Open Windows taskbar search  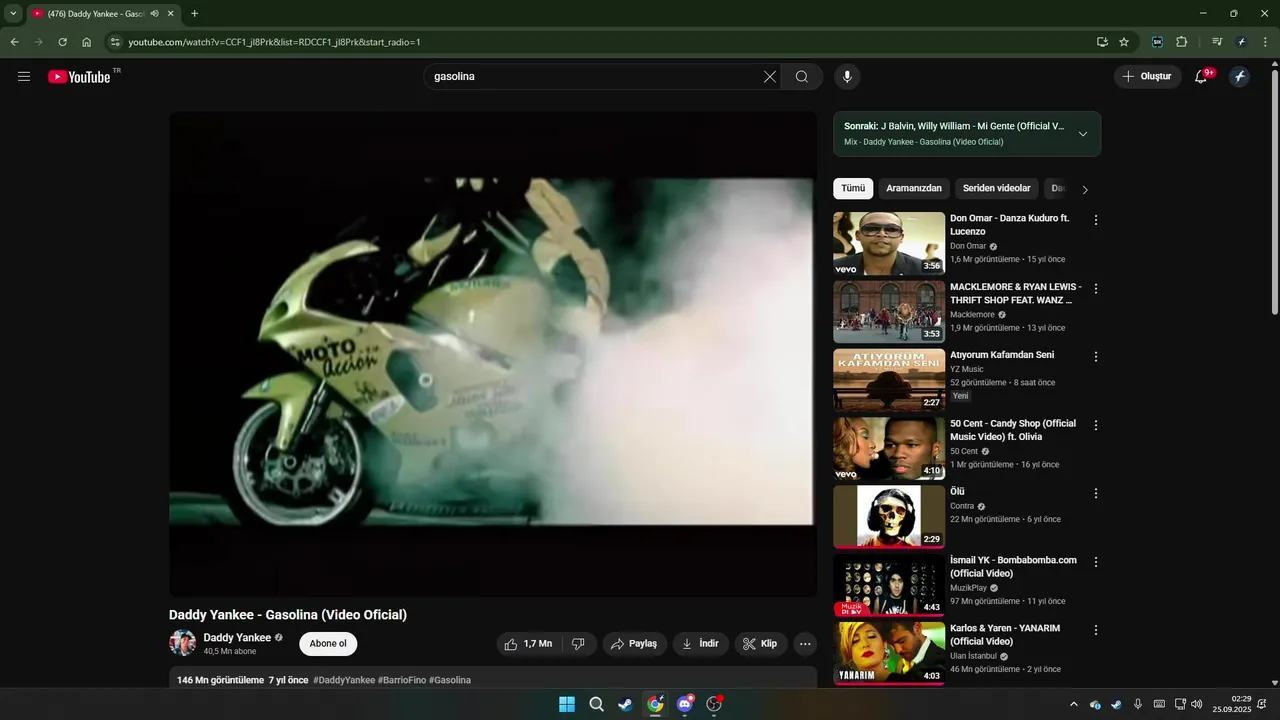[x=596, y=704]
